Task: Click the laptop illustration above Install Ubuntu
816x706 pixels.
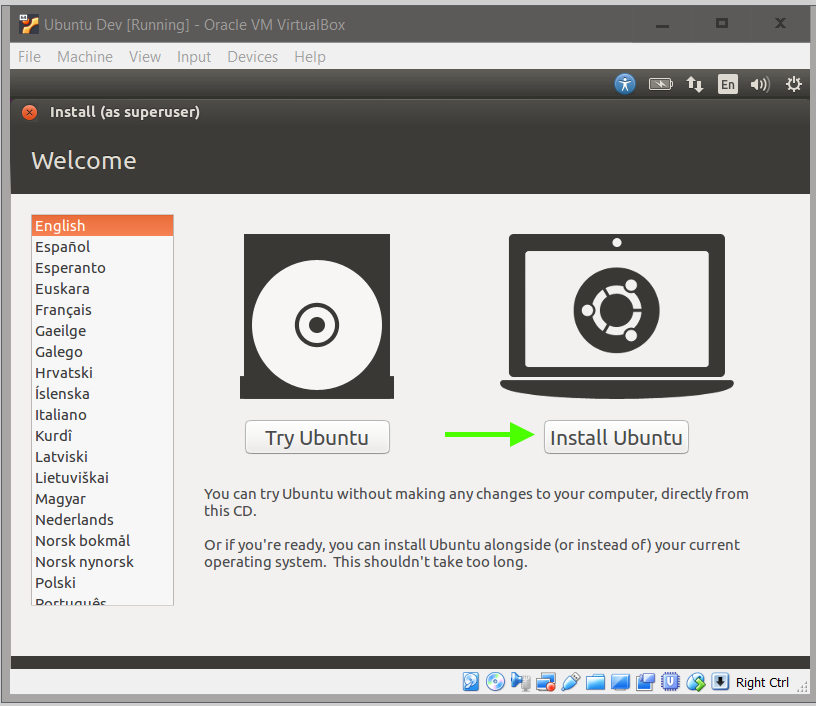Action: (x=617, y=316)
